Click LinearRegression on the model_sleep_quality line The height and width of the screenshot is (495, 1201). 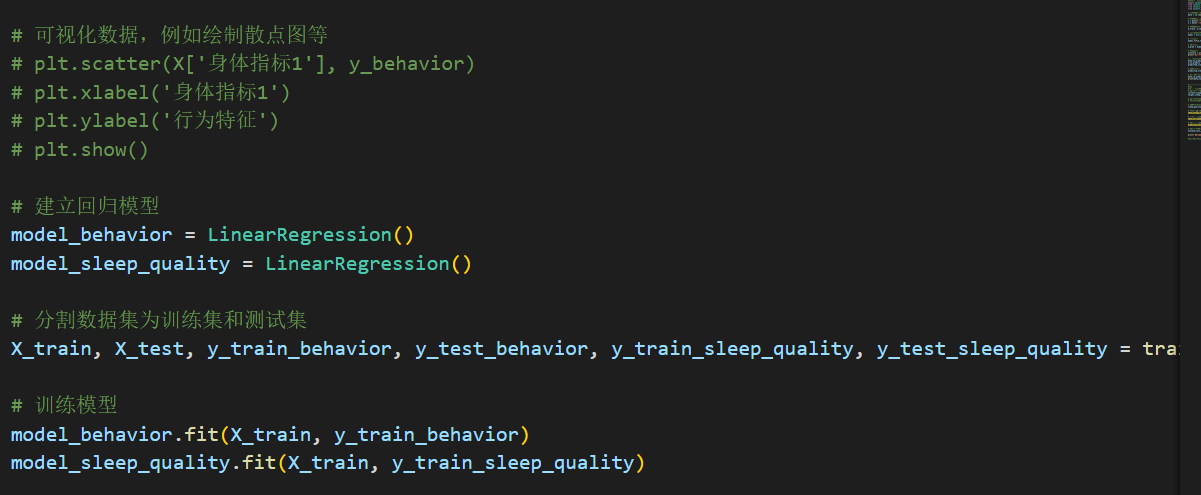pos(357,264)
